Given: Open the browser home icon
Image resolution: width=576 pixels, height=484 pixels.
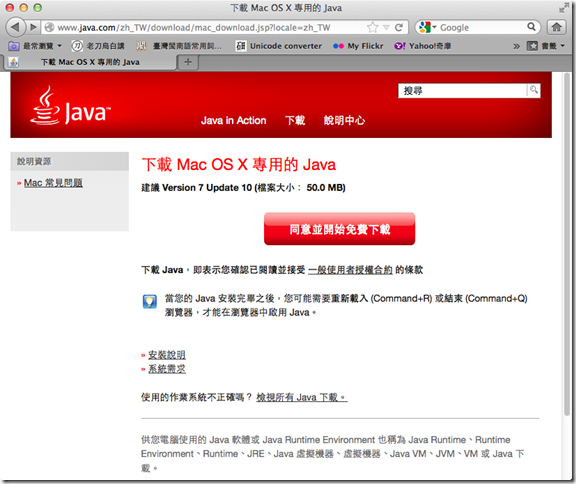Looking at the screenshot, I should 557,27.
